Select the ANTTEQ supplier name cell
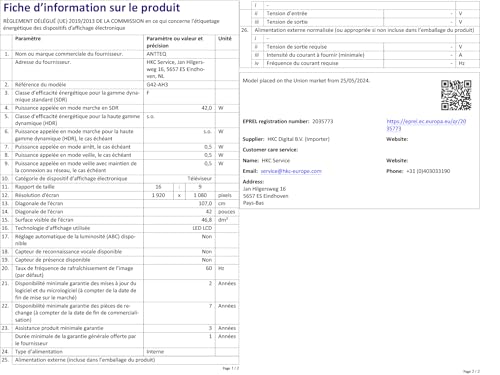 click(x=179, y=54)
